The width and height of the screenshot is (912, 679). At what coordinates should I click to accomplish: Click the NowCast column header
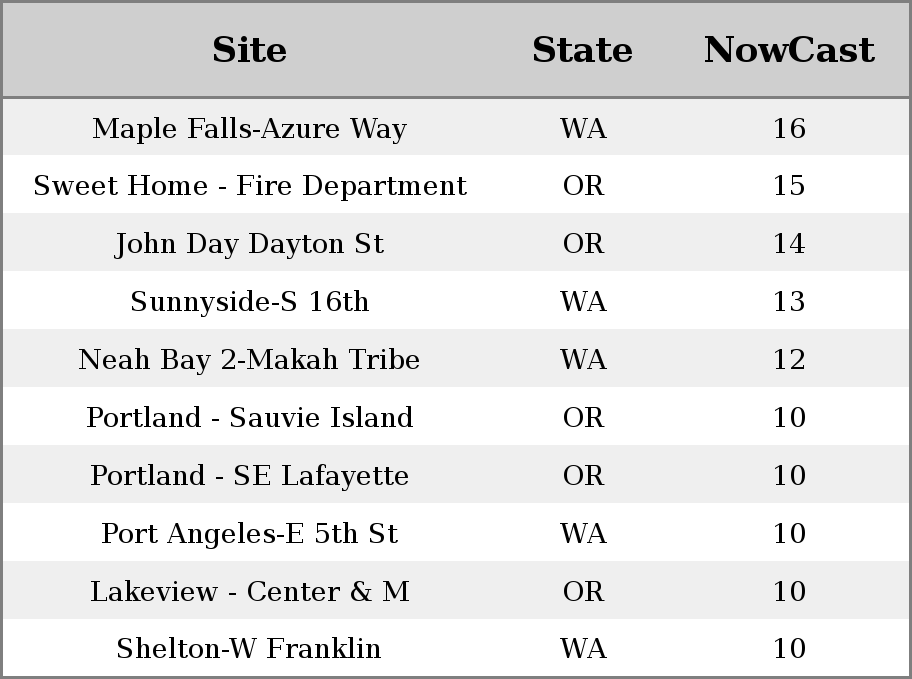(x=789, y=50)
